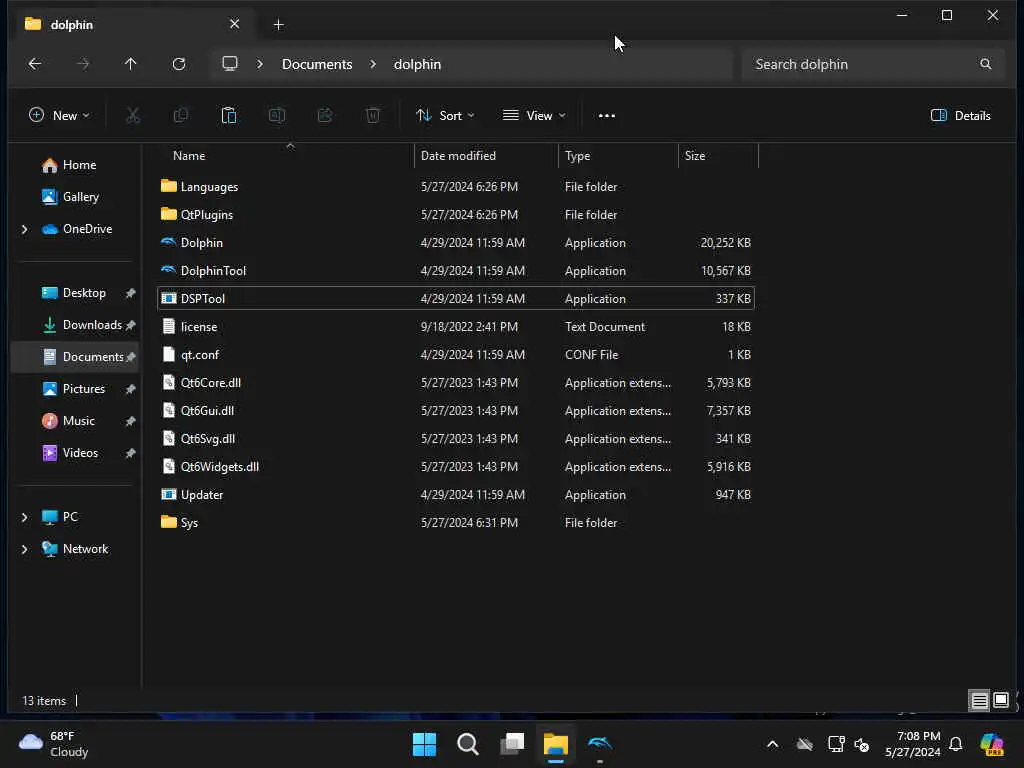The height and width of the screenshot is (768, 1024).
Task: Open notifications bell
Action: [955, 744]
